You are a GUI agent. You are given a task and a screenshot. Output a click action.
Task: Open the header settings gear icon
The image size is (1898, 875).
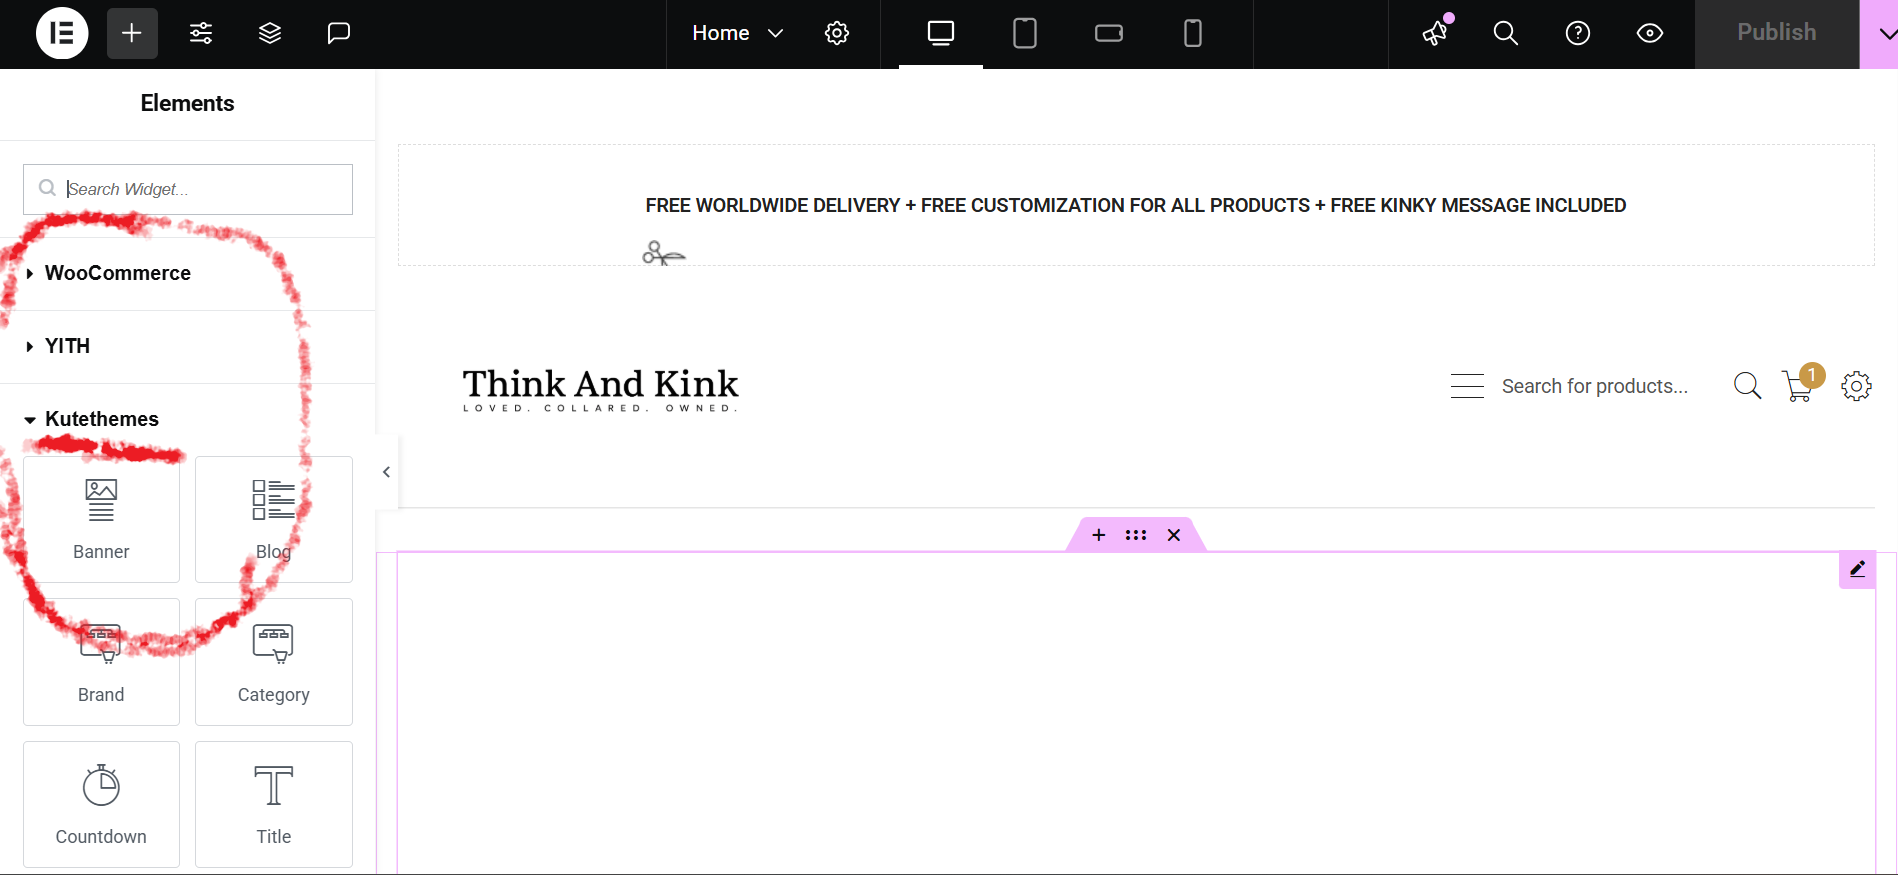(1857, 386)
